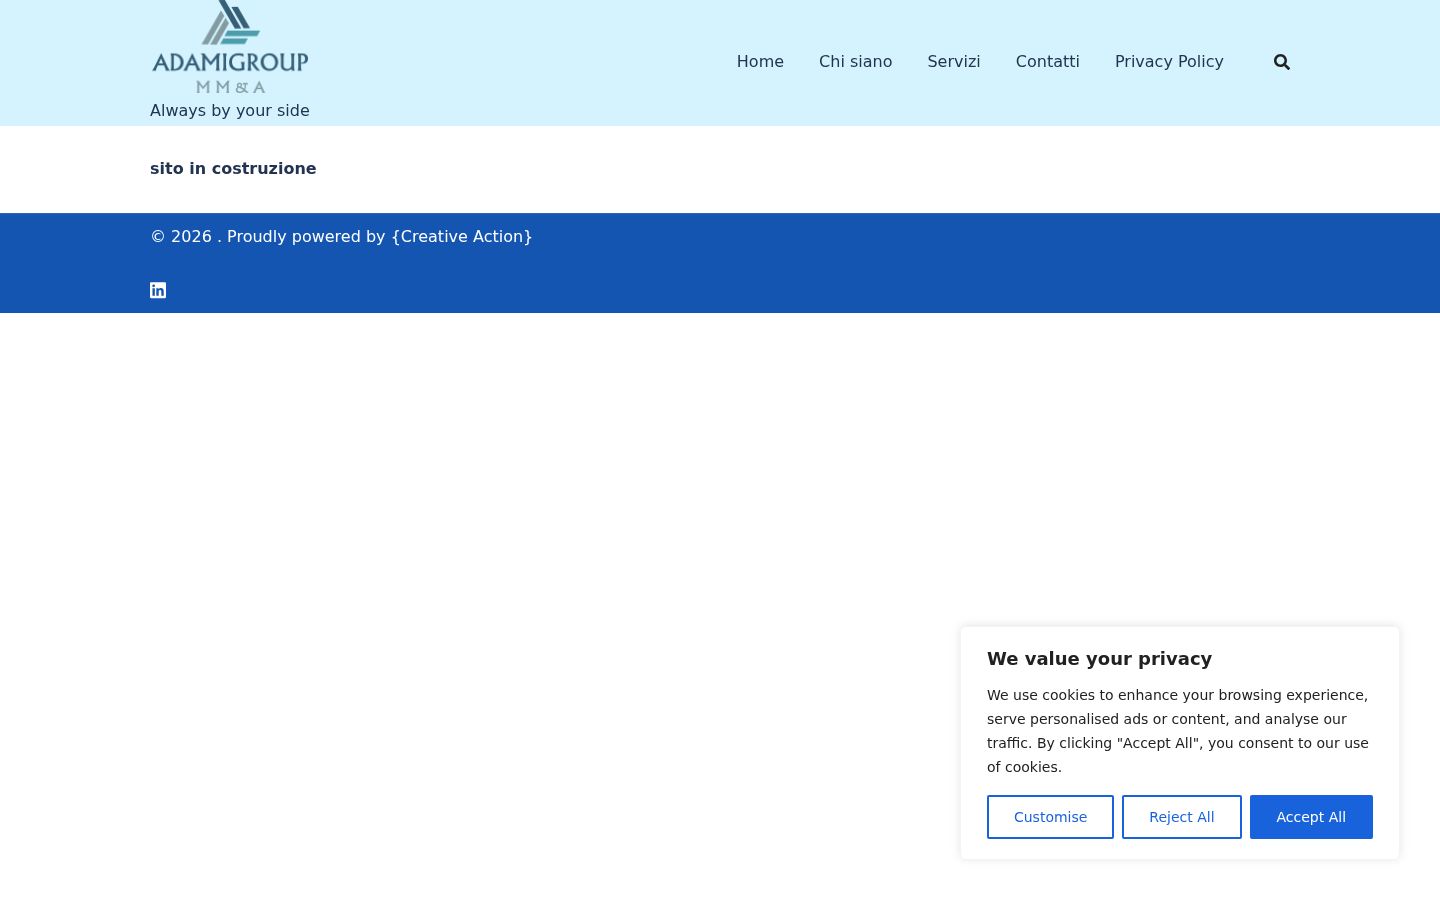Click the Always by your side tagline
This screenshot has height=900, width=1440.
point(230,110)
